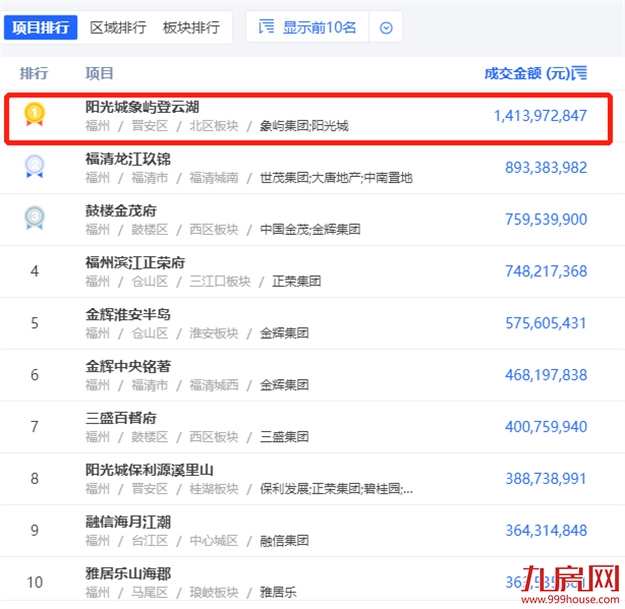Switch to 区域排行 tab
Viewport: 625px width, 609px height.
click(118, 28)
